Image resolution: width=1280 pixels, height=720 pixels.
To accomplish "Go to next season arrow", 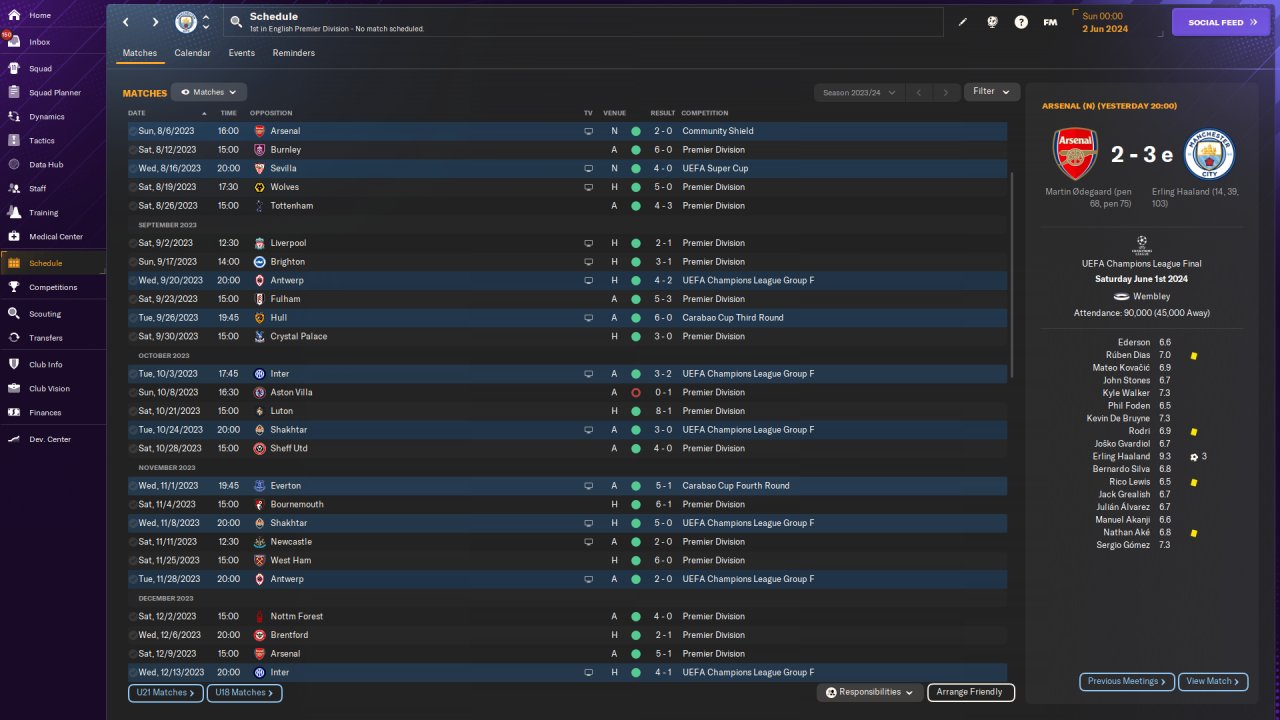I will 946,92.
